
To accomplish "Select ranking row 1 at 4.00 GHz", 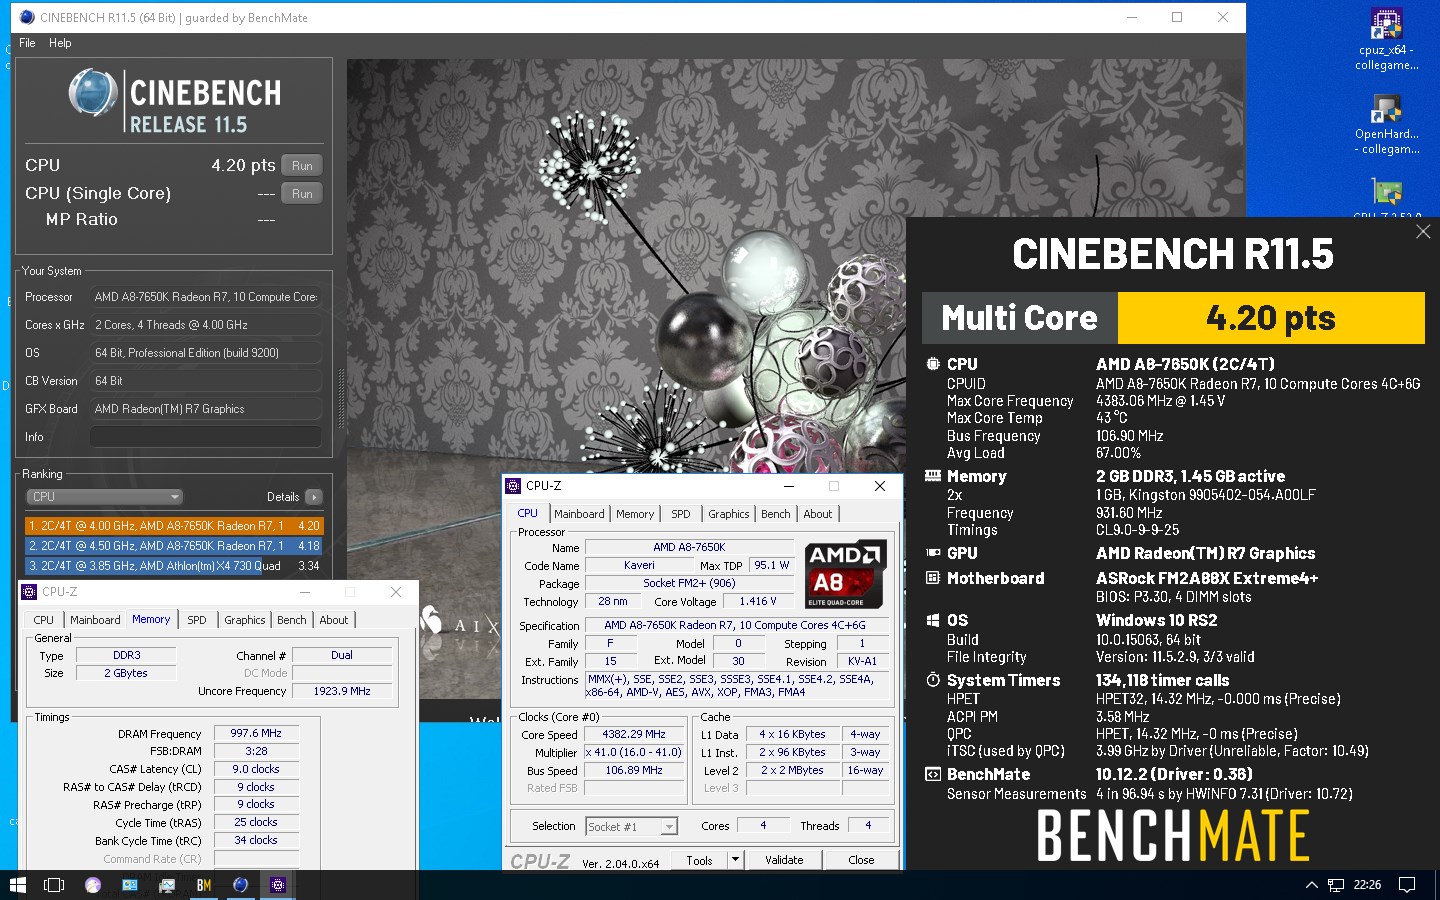I will [x=174, y=526].
